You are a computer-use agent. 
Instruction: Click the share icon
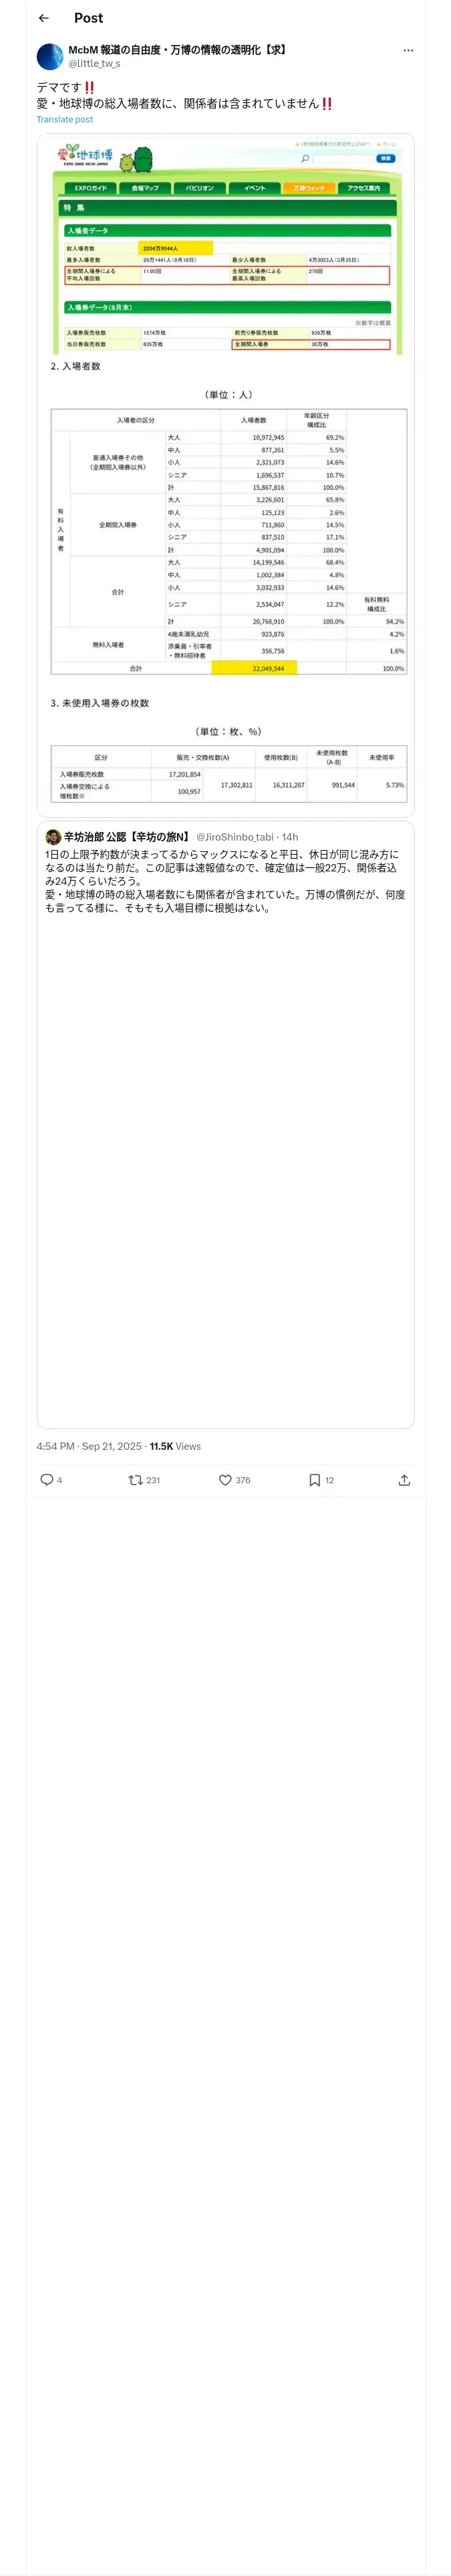pos(404,1480)
